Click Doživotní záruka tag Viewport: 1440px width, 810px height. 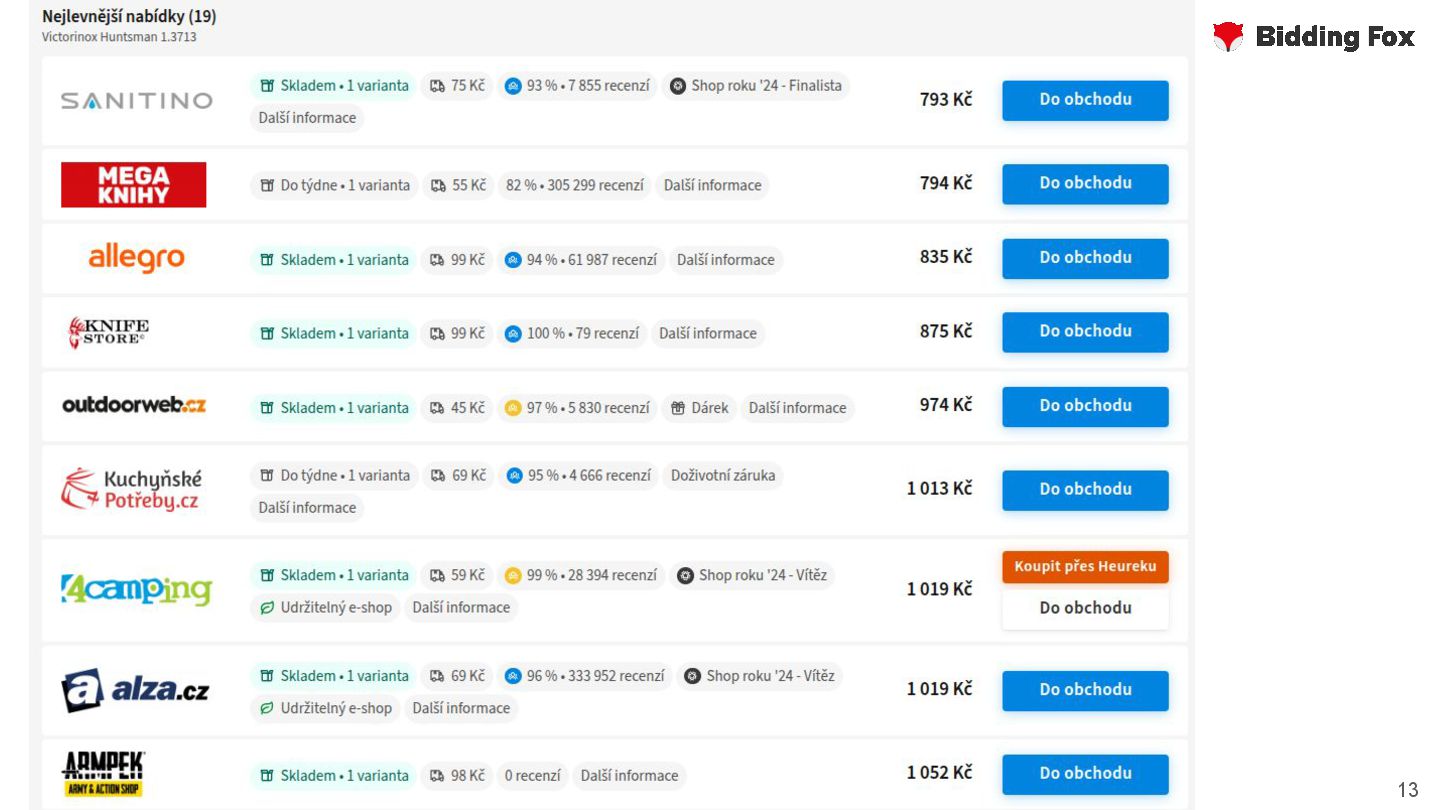point(722,476)
